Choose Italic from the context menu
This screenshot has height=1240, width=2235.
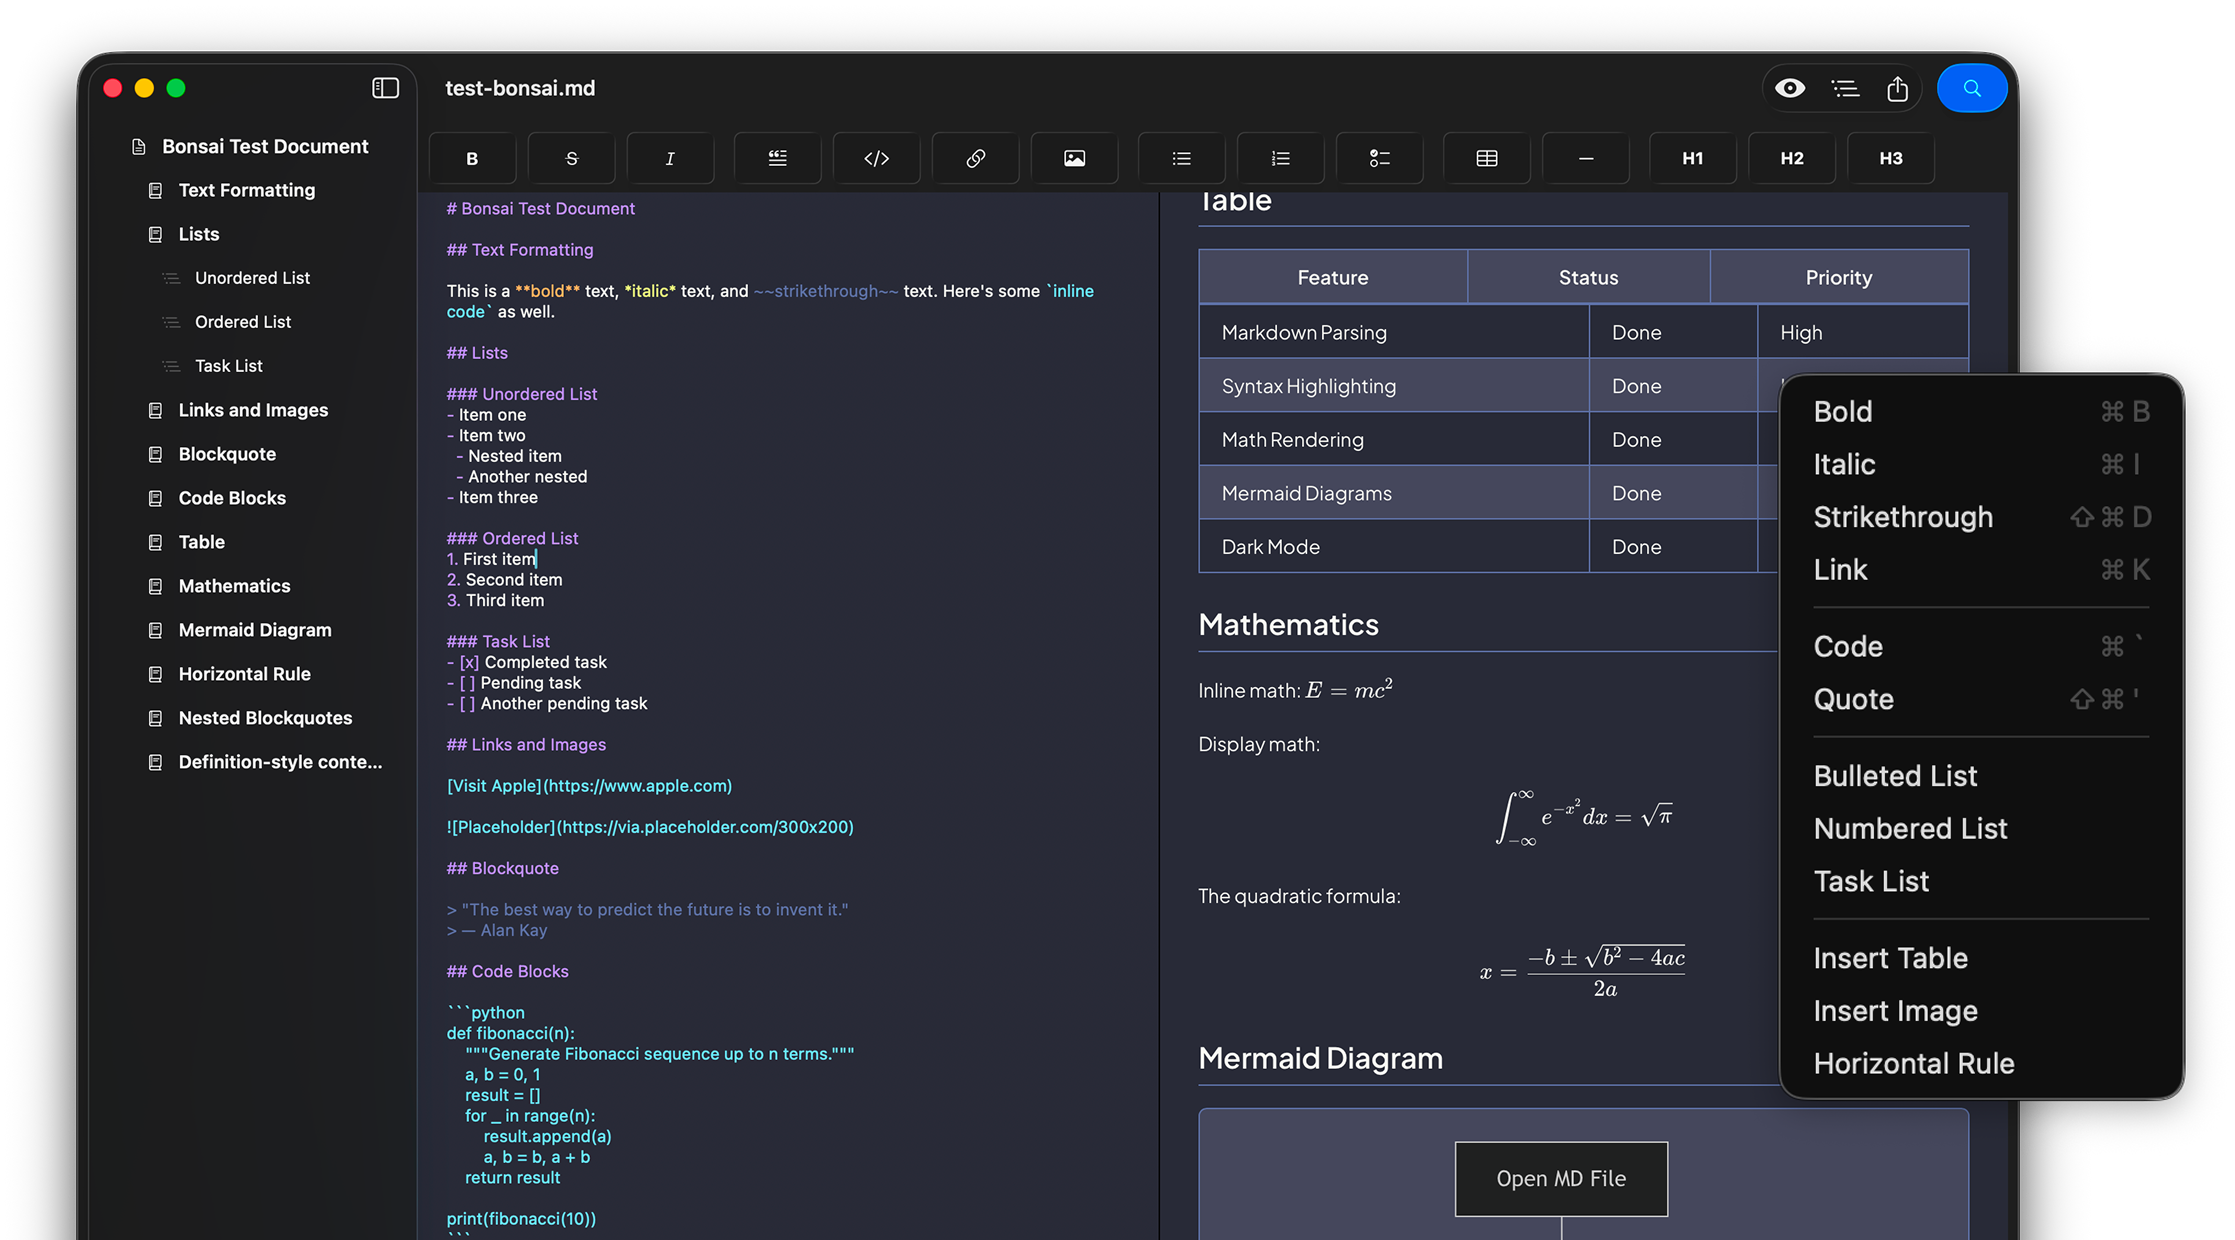[x=1981, y=464]
